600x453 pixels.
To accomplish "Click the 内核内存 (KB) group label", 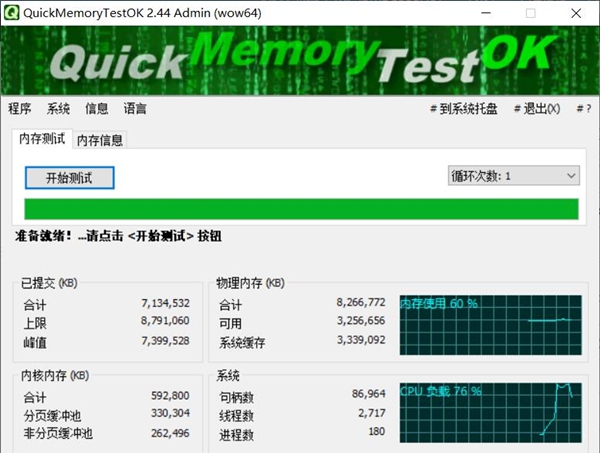I will (x=55, y=375).
